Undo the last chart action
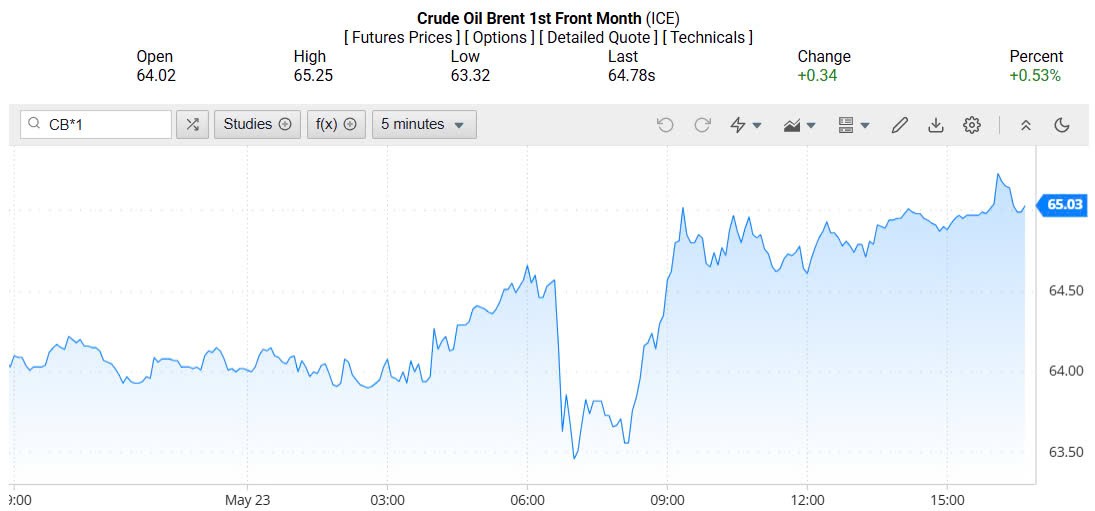Image resolution: width=1095 pixels, height=511 pixels. (x=665, y=125)
